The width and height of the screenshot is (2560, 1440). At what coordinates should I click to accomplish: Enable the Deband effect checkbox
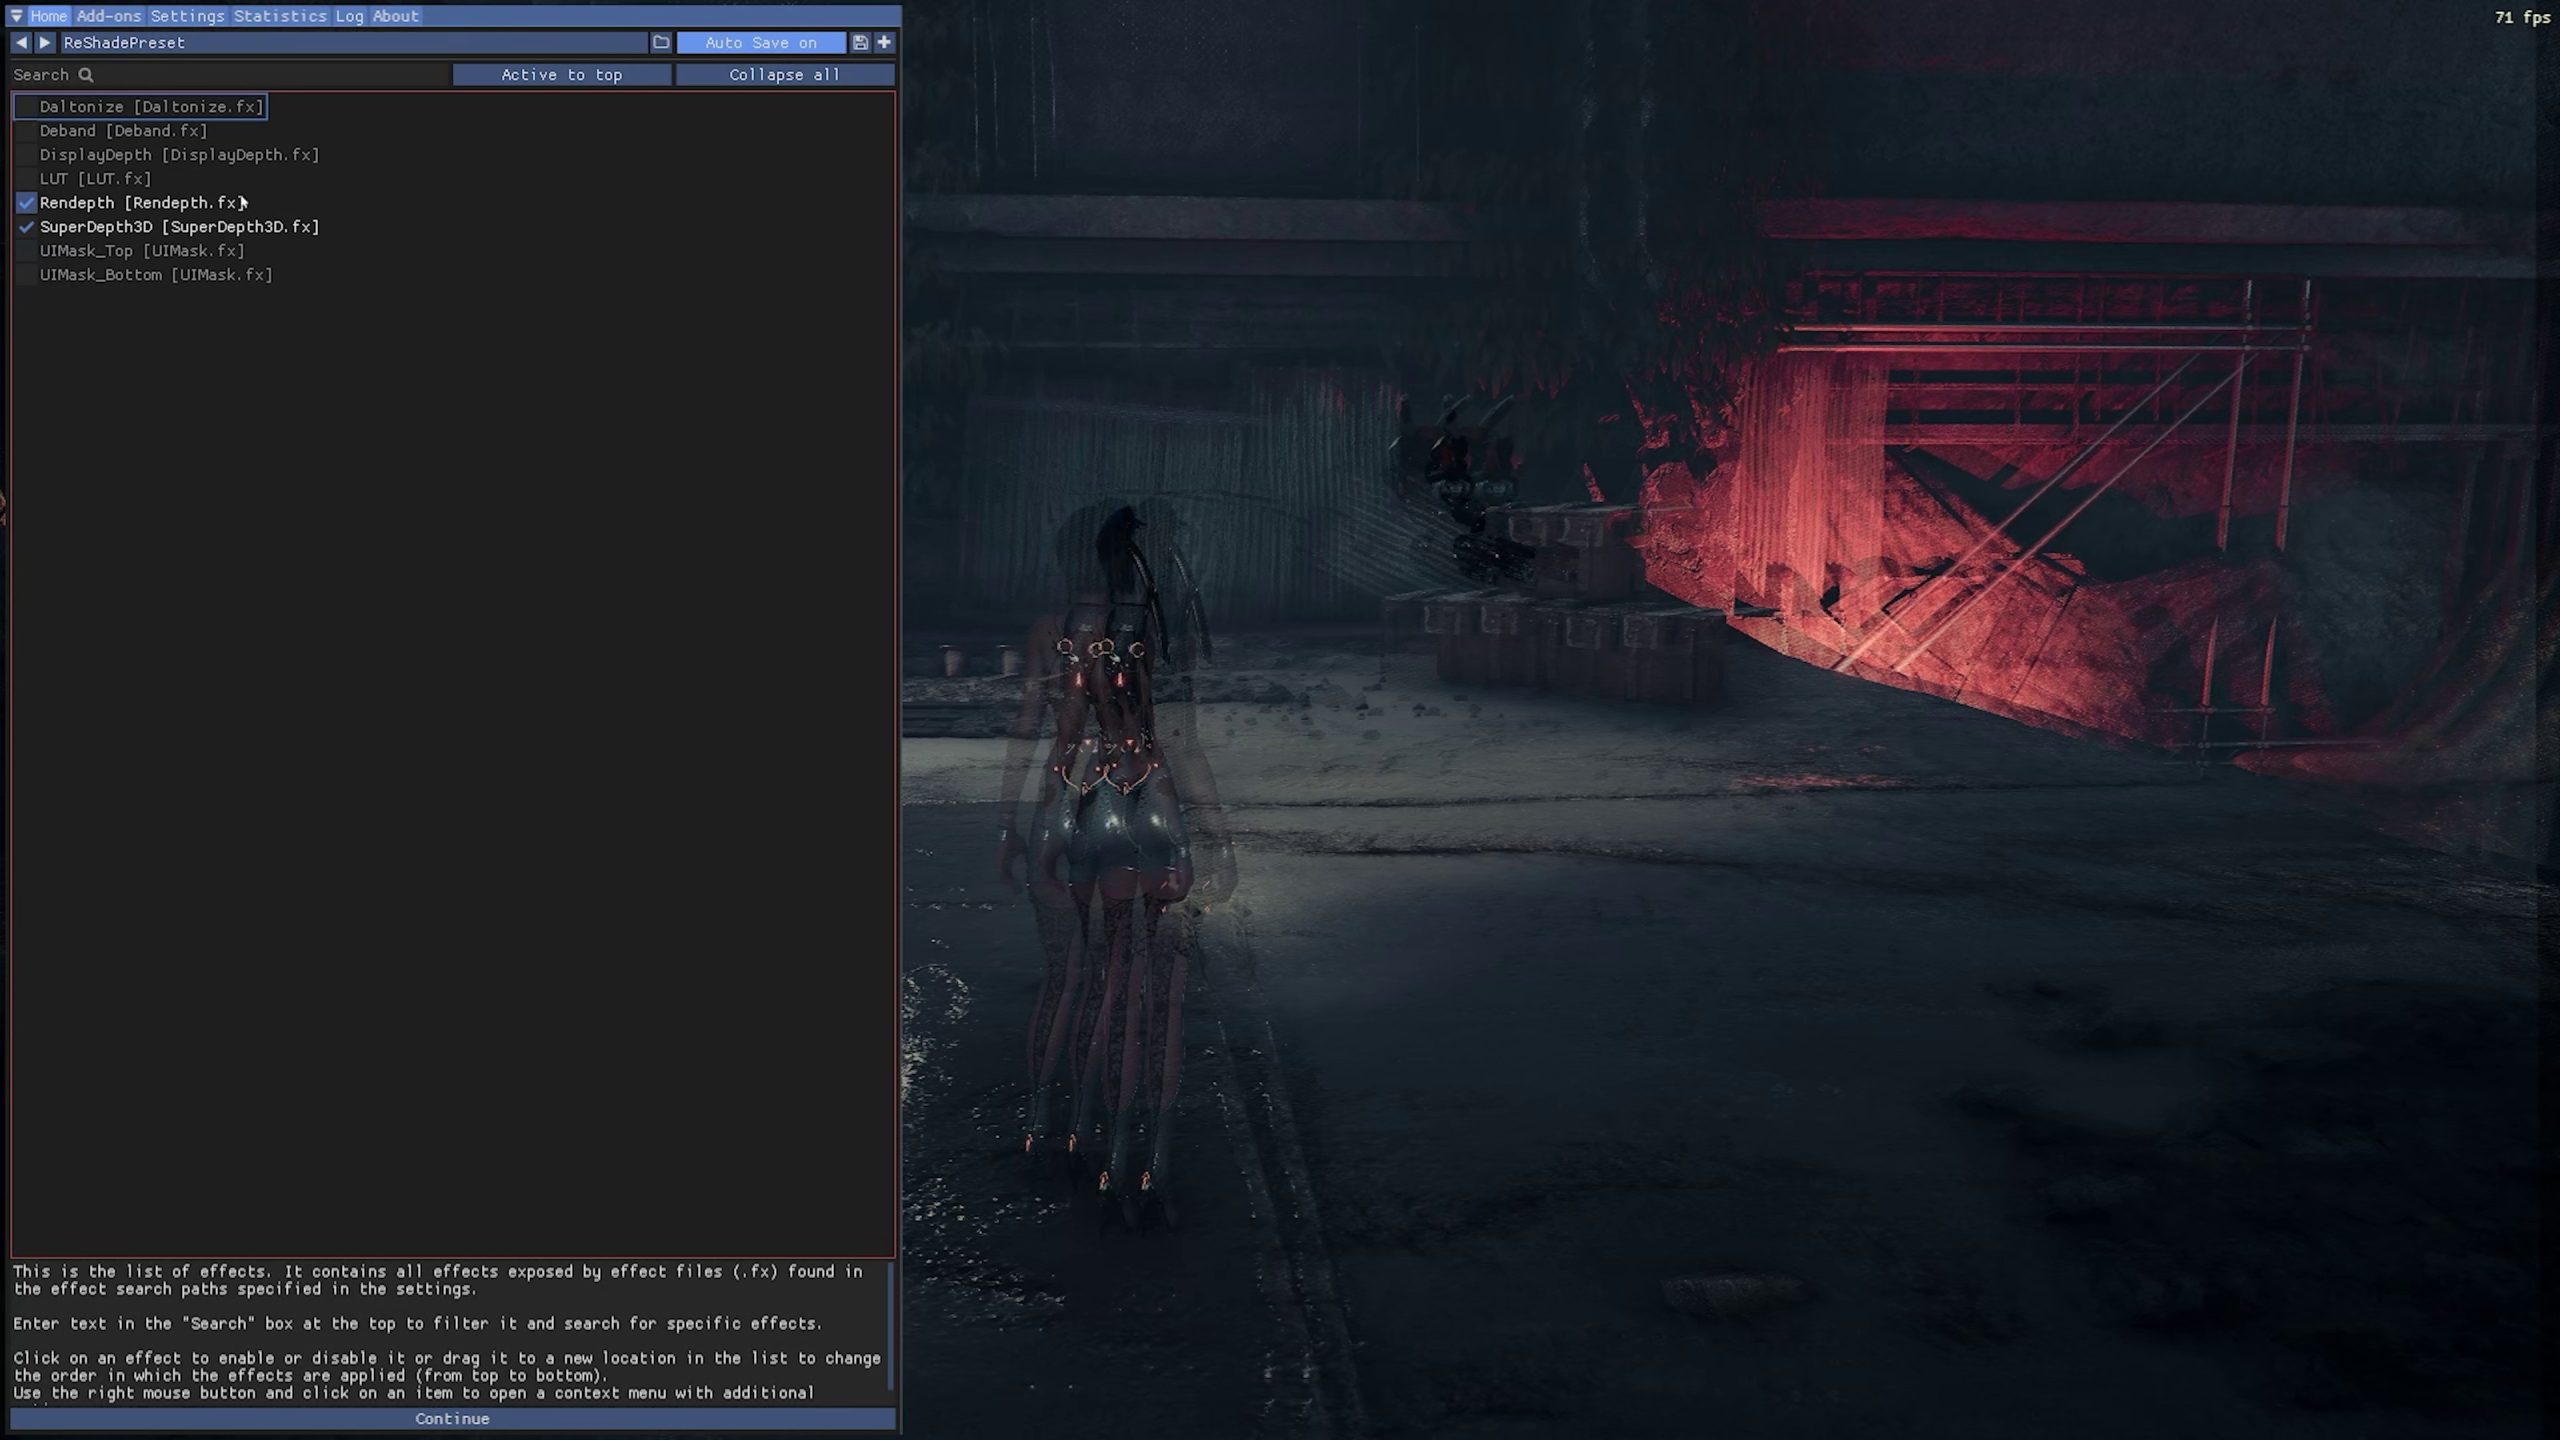(x=26, y=131)
